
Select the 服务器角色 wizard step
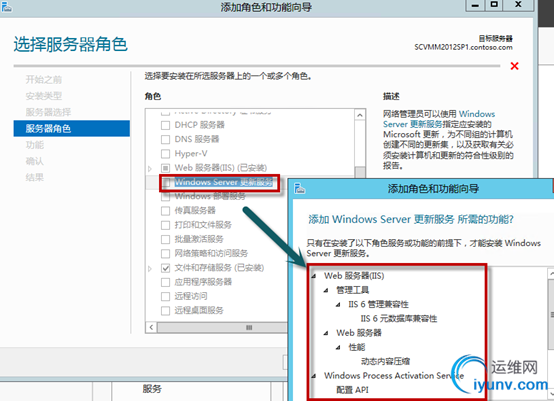(x=72, y=128)
